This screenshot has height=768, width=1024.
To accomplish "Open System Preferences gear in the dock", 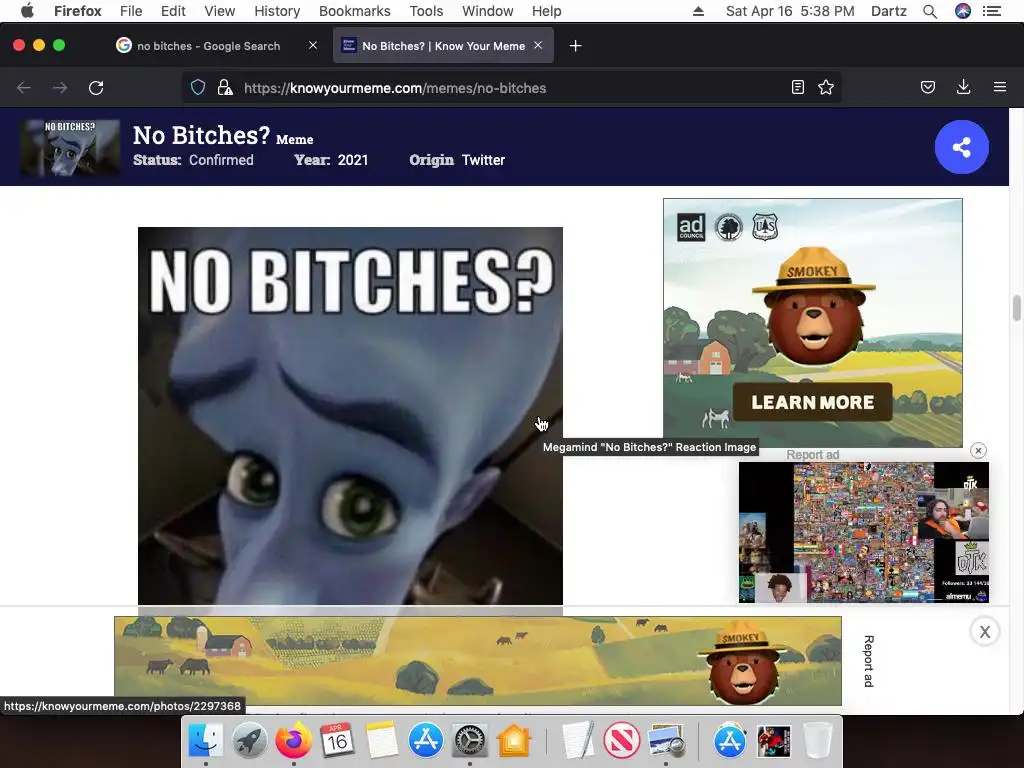I will click(470, 741).
